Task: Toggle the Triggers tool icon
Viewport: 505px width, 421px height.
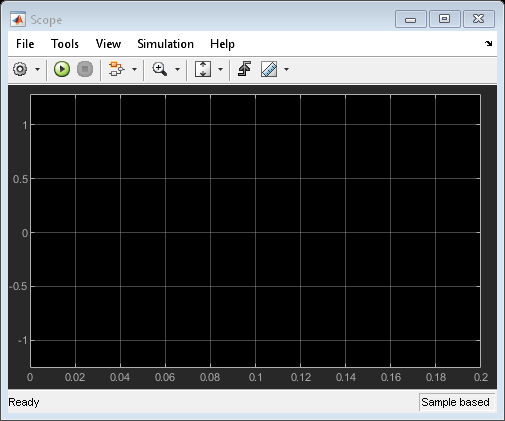Action: (x=244, y=69)
